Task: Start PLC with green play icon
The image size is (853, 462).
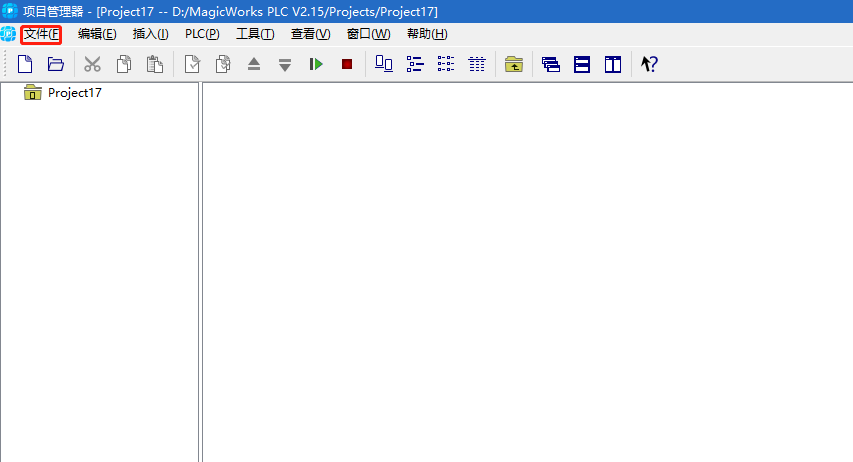Action: (316, 64)
